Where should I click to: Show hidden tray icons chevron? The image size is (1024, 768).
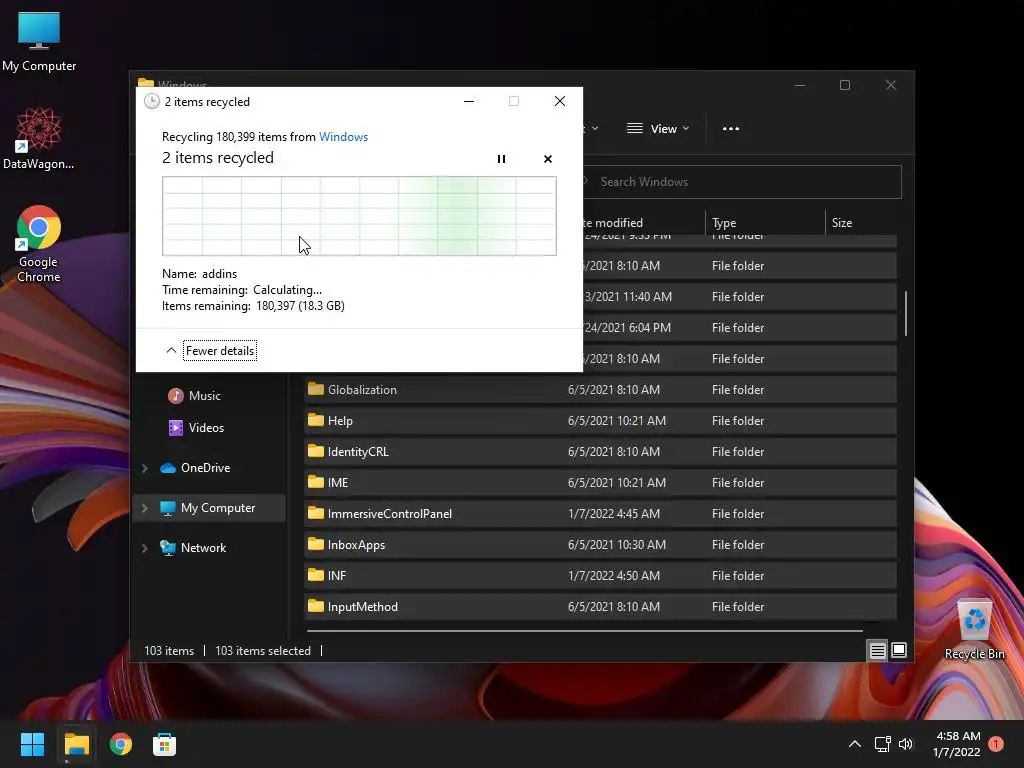(854, 744)
